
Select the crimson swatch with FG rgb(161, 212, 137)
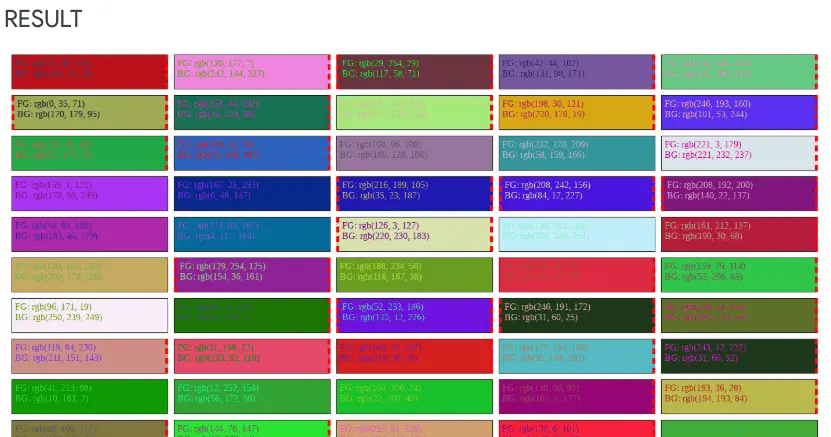739,234
